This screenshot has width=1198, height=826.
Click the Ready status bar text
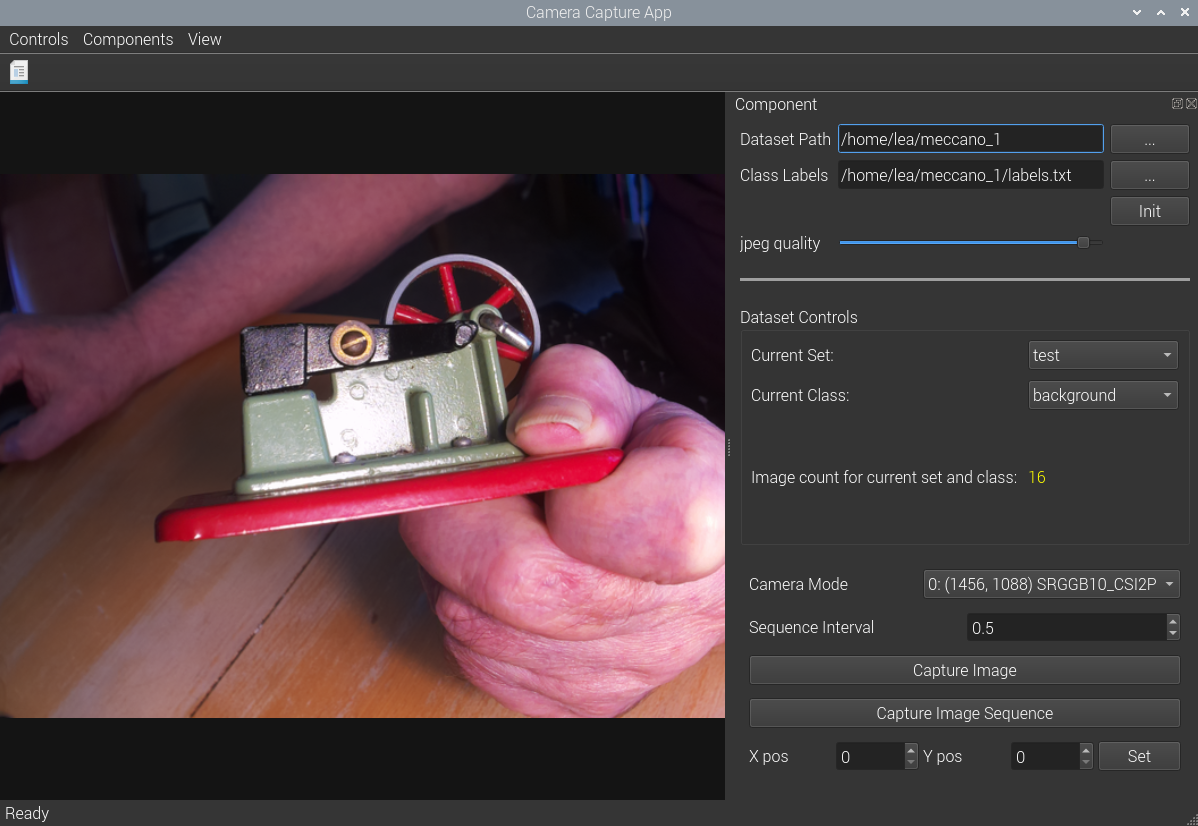(27, 813)
